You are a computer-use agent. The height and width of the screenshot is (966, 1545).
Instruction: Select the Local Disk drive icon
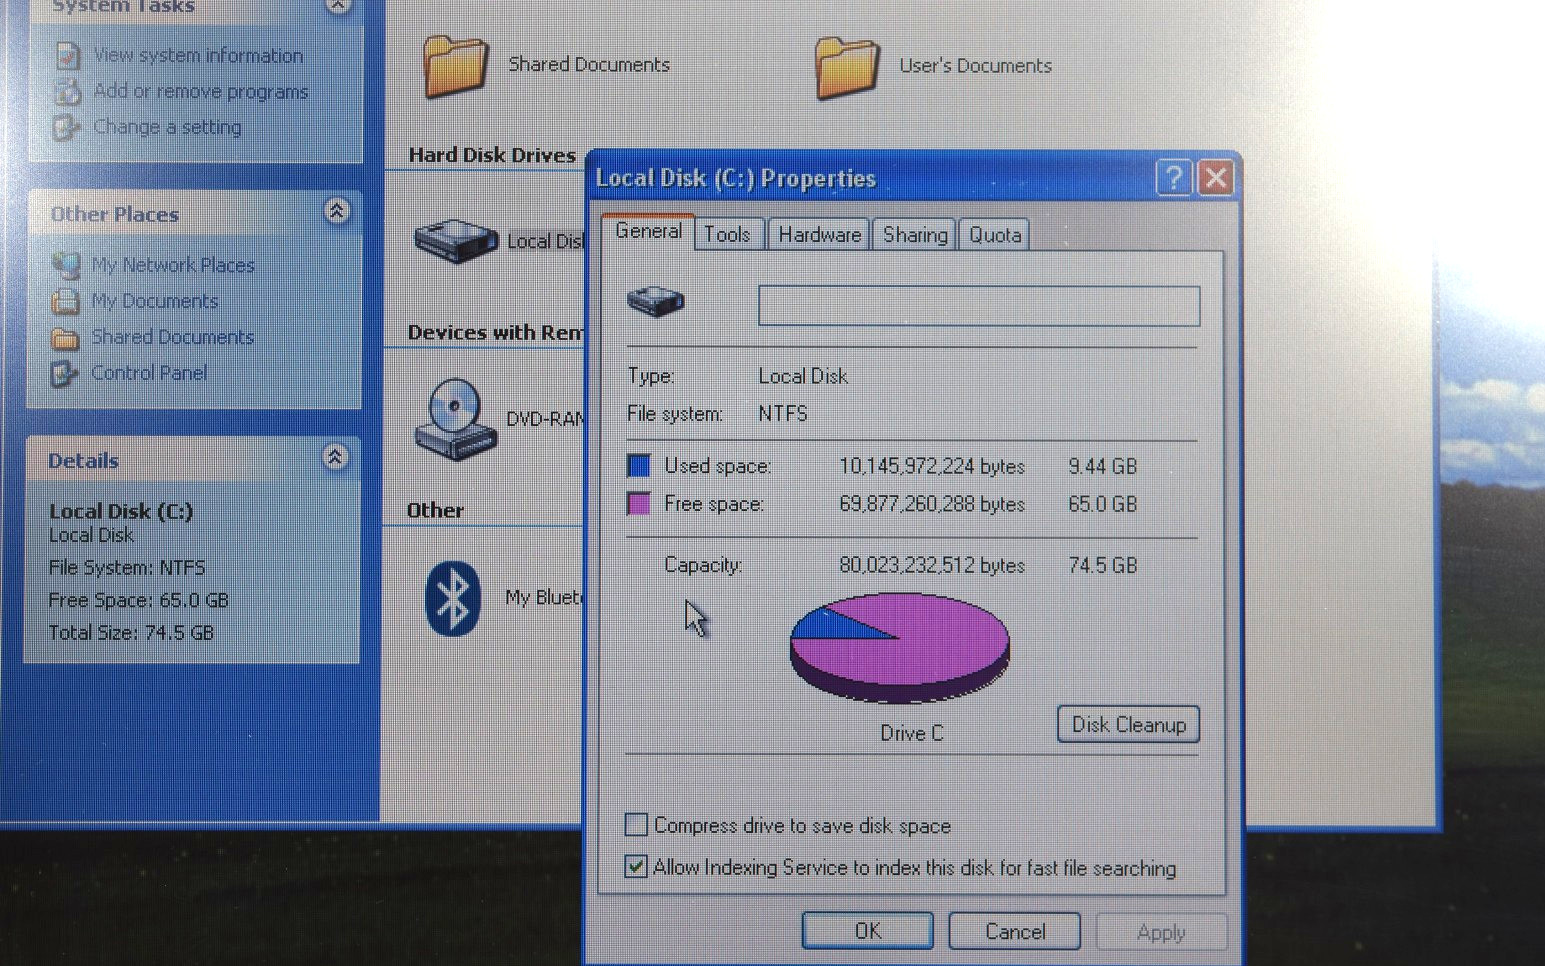(456, 241)
